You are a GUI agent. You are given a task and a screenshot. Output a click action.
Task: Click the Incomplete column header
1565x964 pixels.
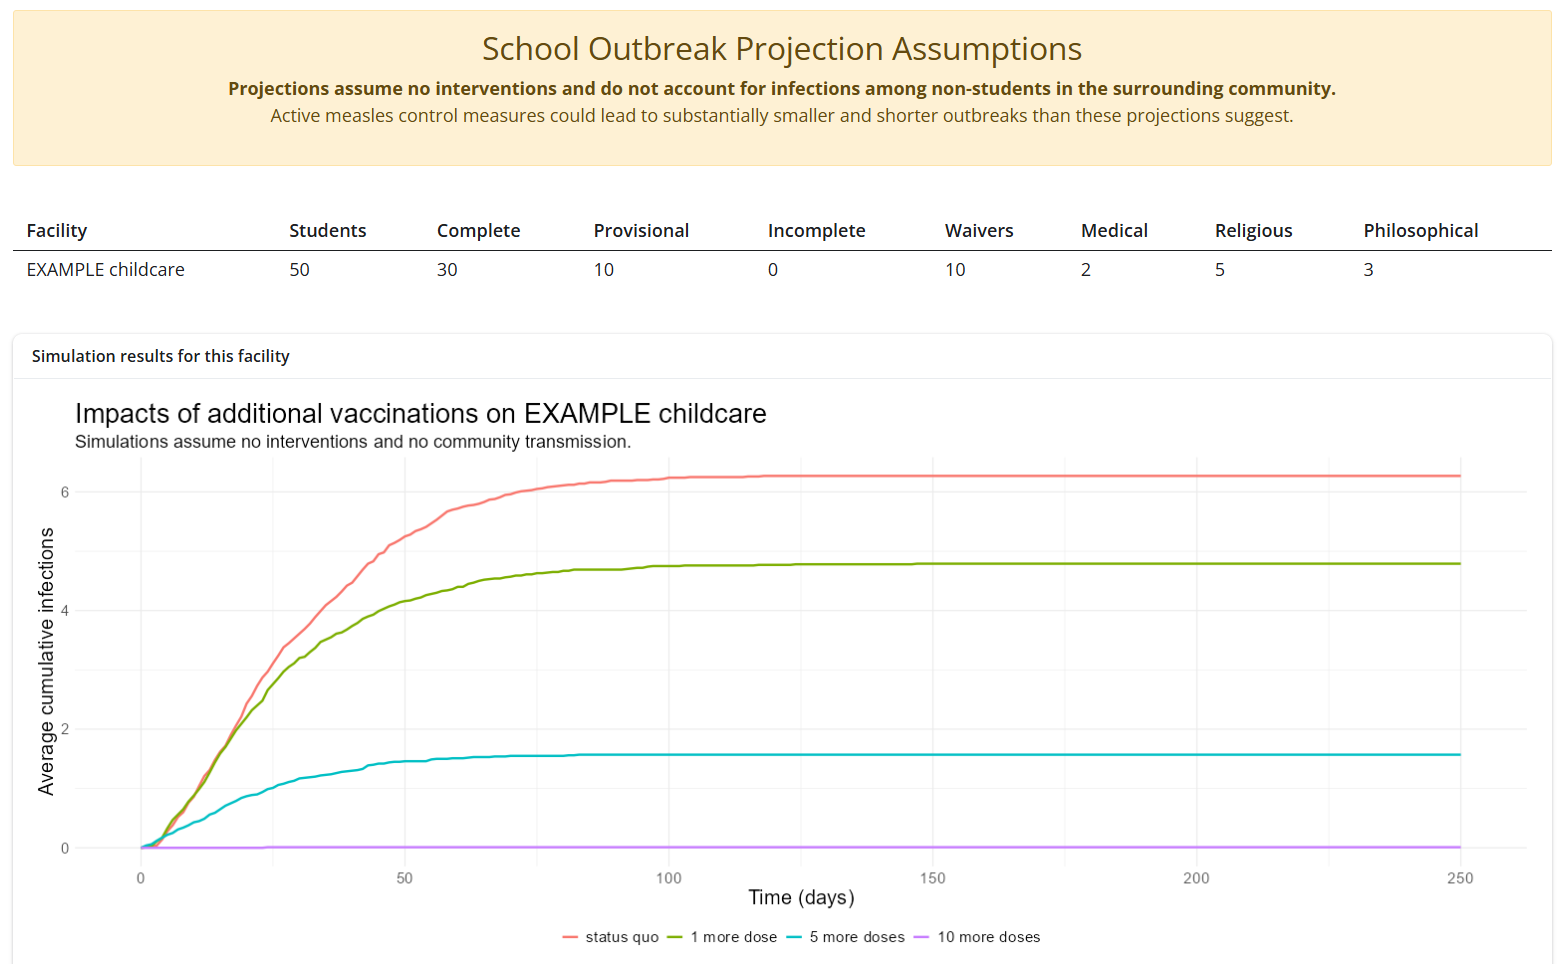816,230
